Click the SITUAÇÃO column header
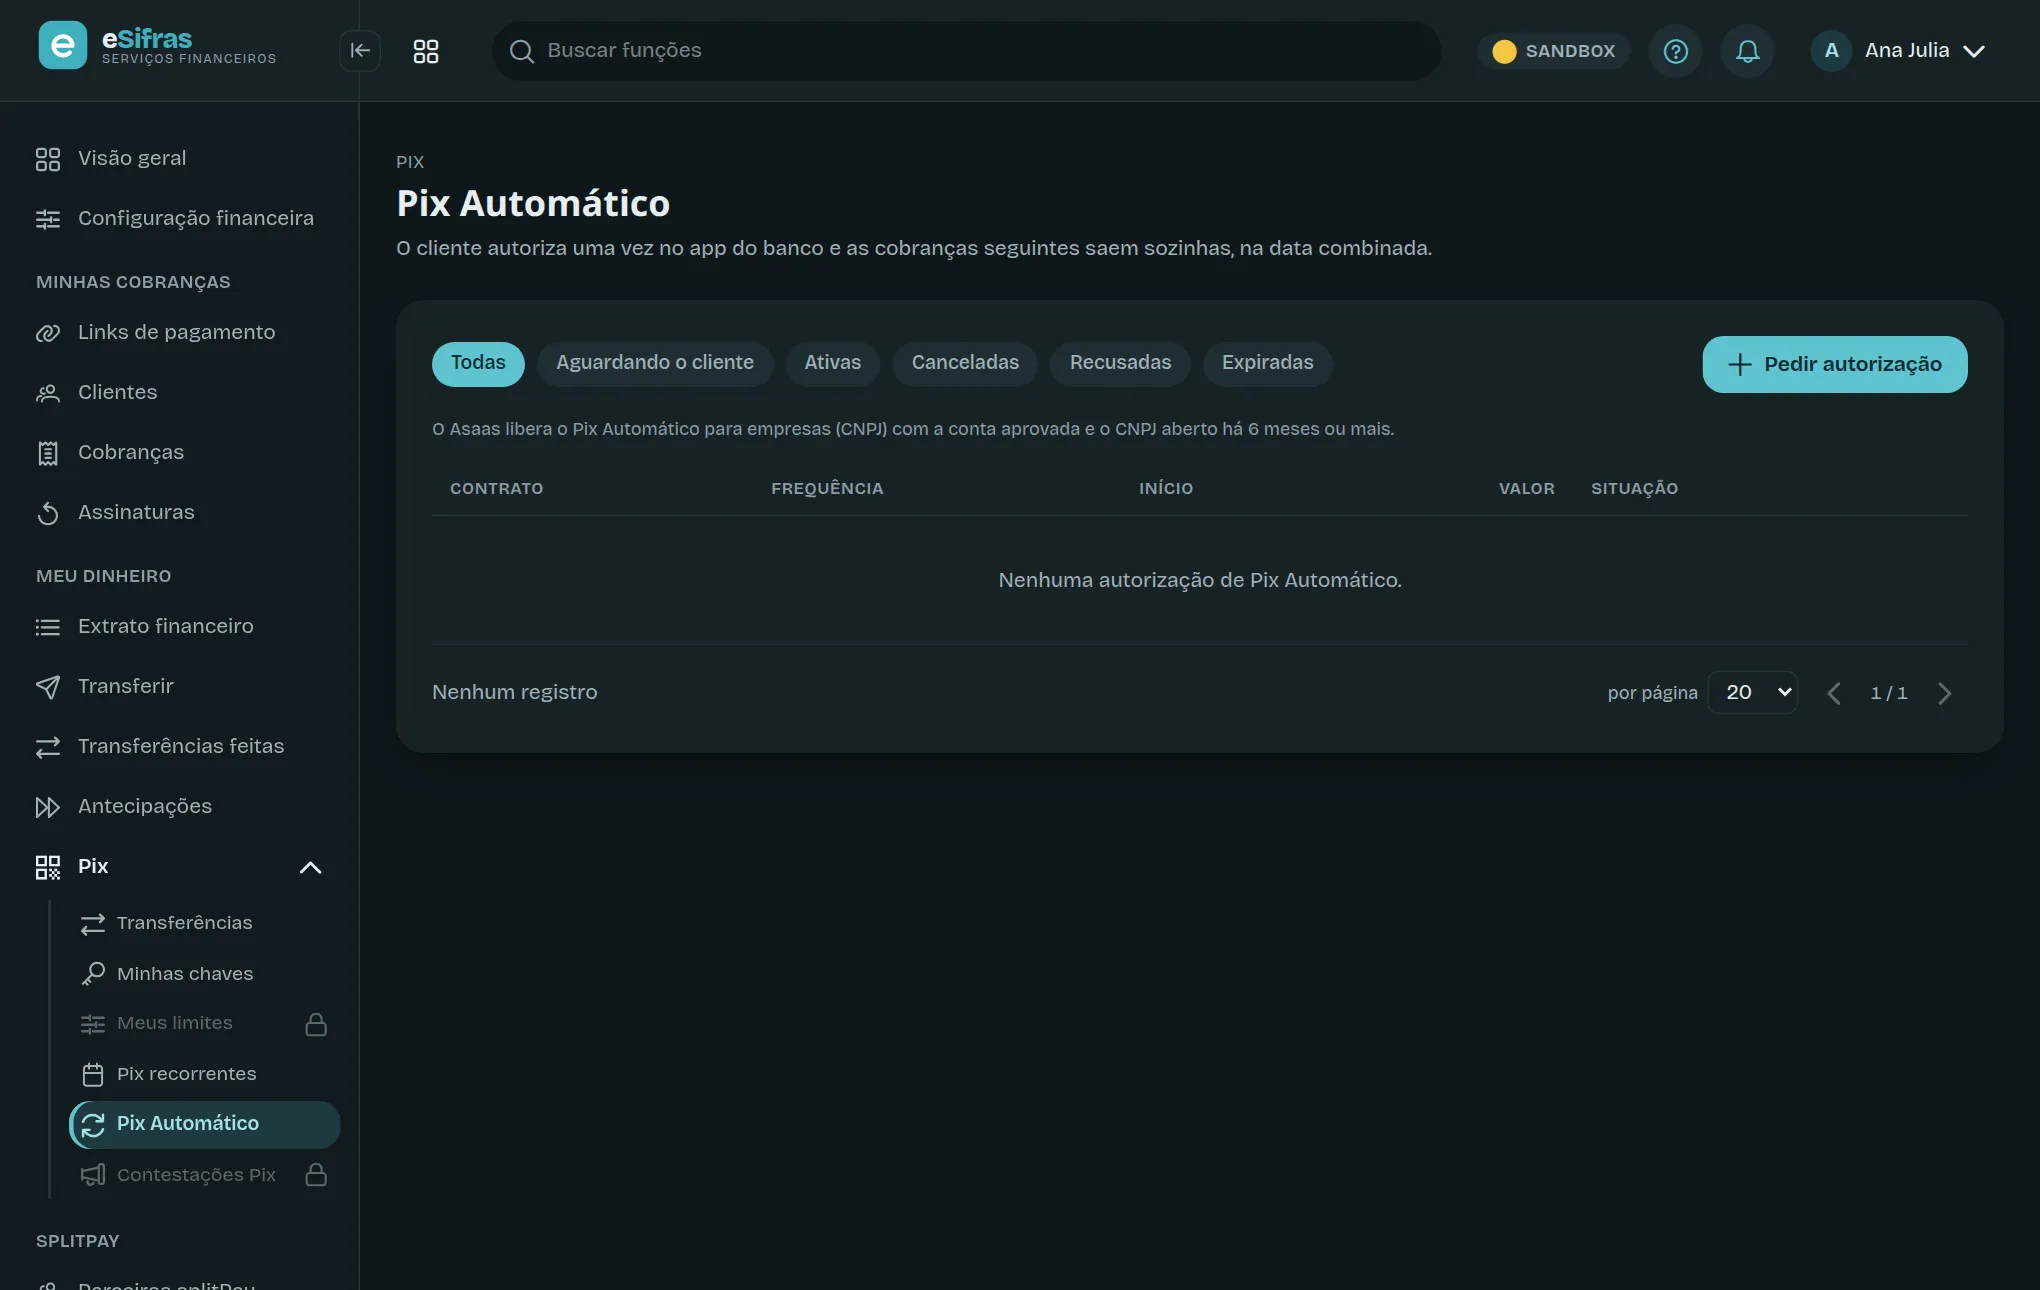This screenshot has height=1290, width=2040. pyautogui.click(x=1634, y=488)
